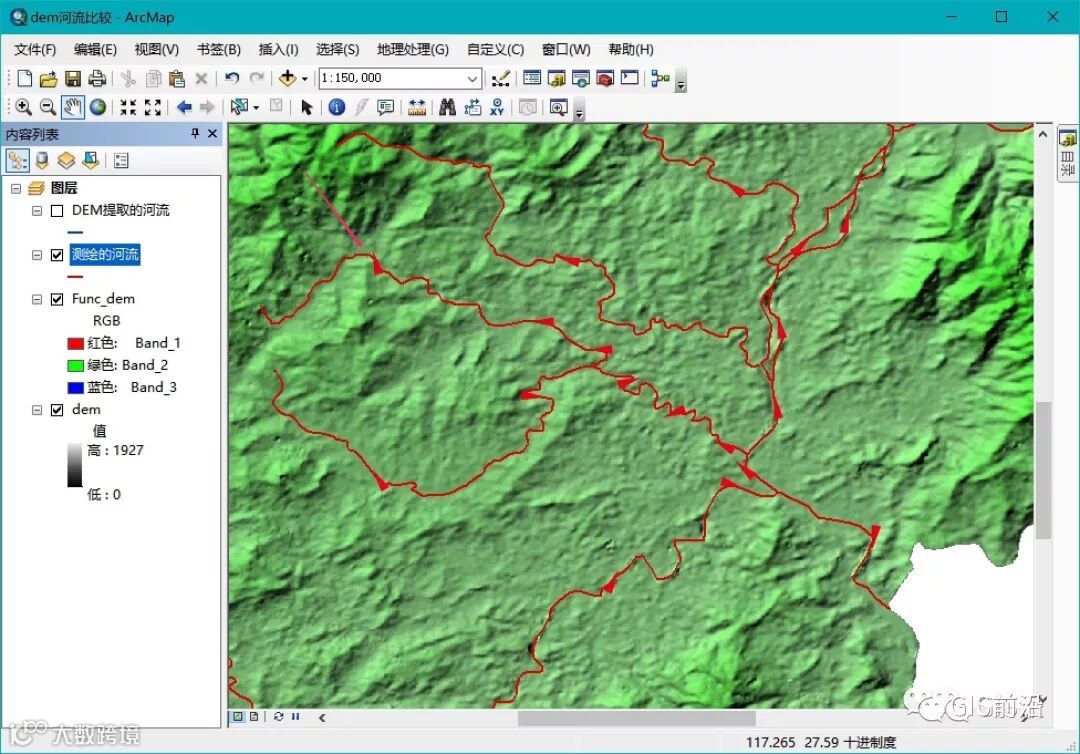Click the Copy icon
Screen dimensions: 1080x754
point(153,78)
